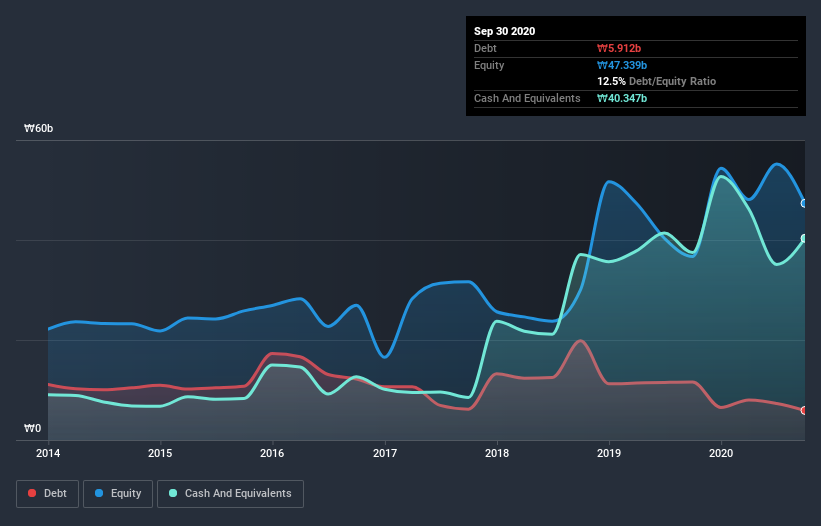Click the Debt label in tooltip
Image resolution: width=821 pixels, height=526 pixels.
click(485, 48)
